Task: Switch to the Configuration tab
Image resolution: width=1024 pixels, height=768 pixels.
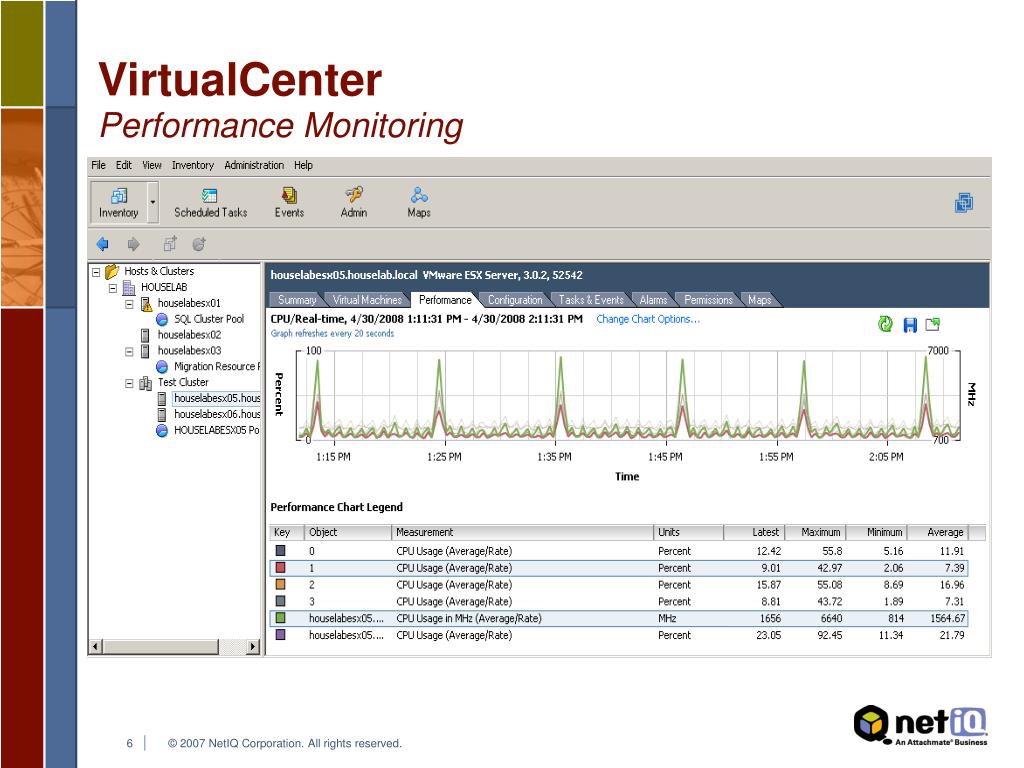Action: [x=515, y=300]
